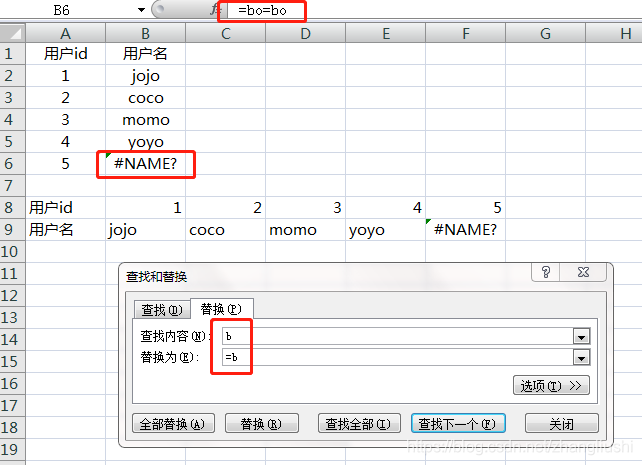Click the 查找内容 input field
Image resolution: width=642 pixels, height=465 pixels.
(398, 336)
